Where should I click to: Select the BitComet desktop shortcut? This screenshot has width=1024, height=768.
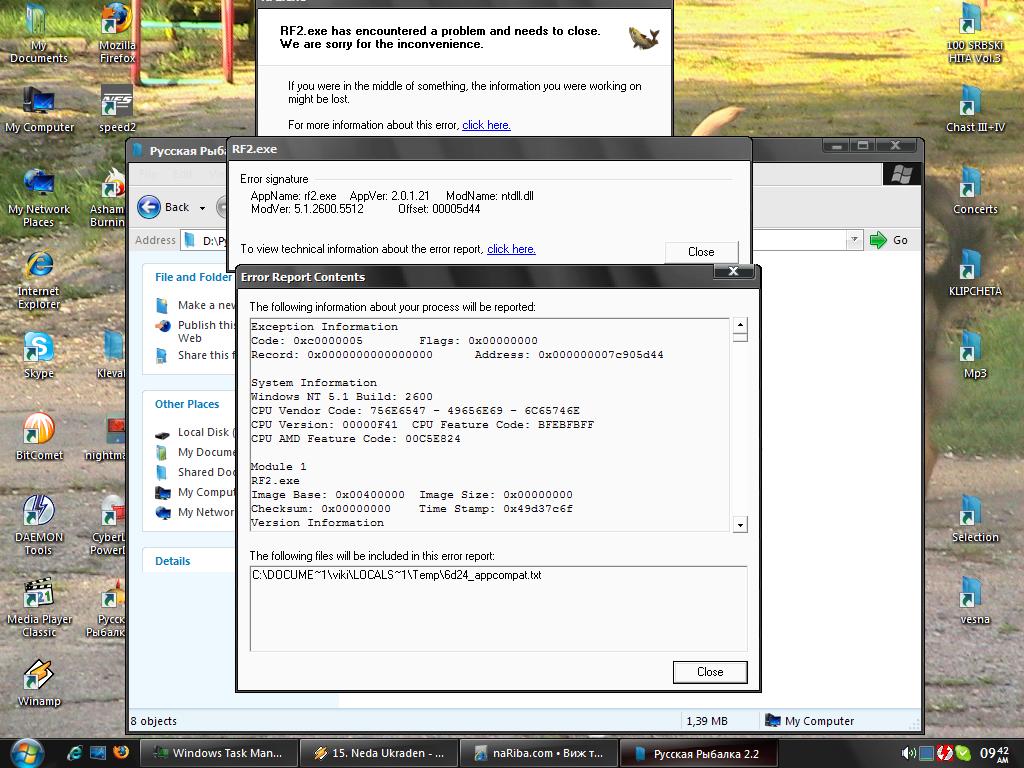click(39, 437)
